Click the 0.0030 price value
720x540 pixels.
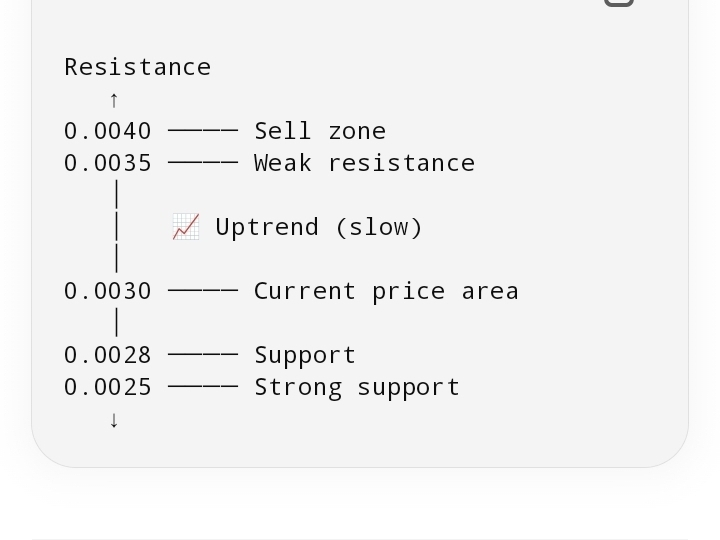tap(108, 291)
